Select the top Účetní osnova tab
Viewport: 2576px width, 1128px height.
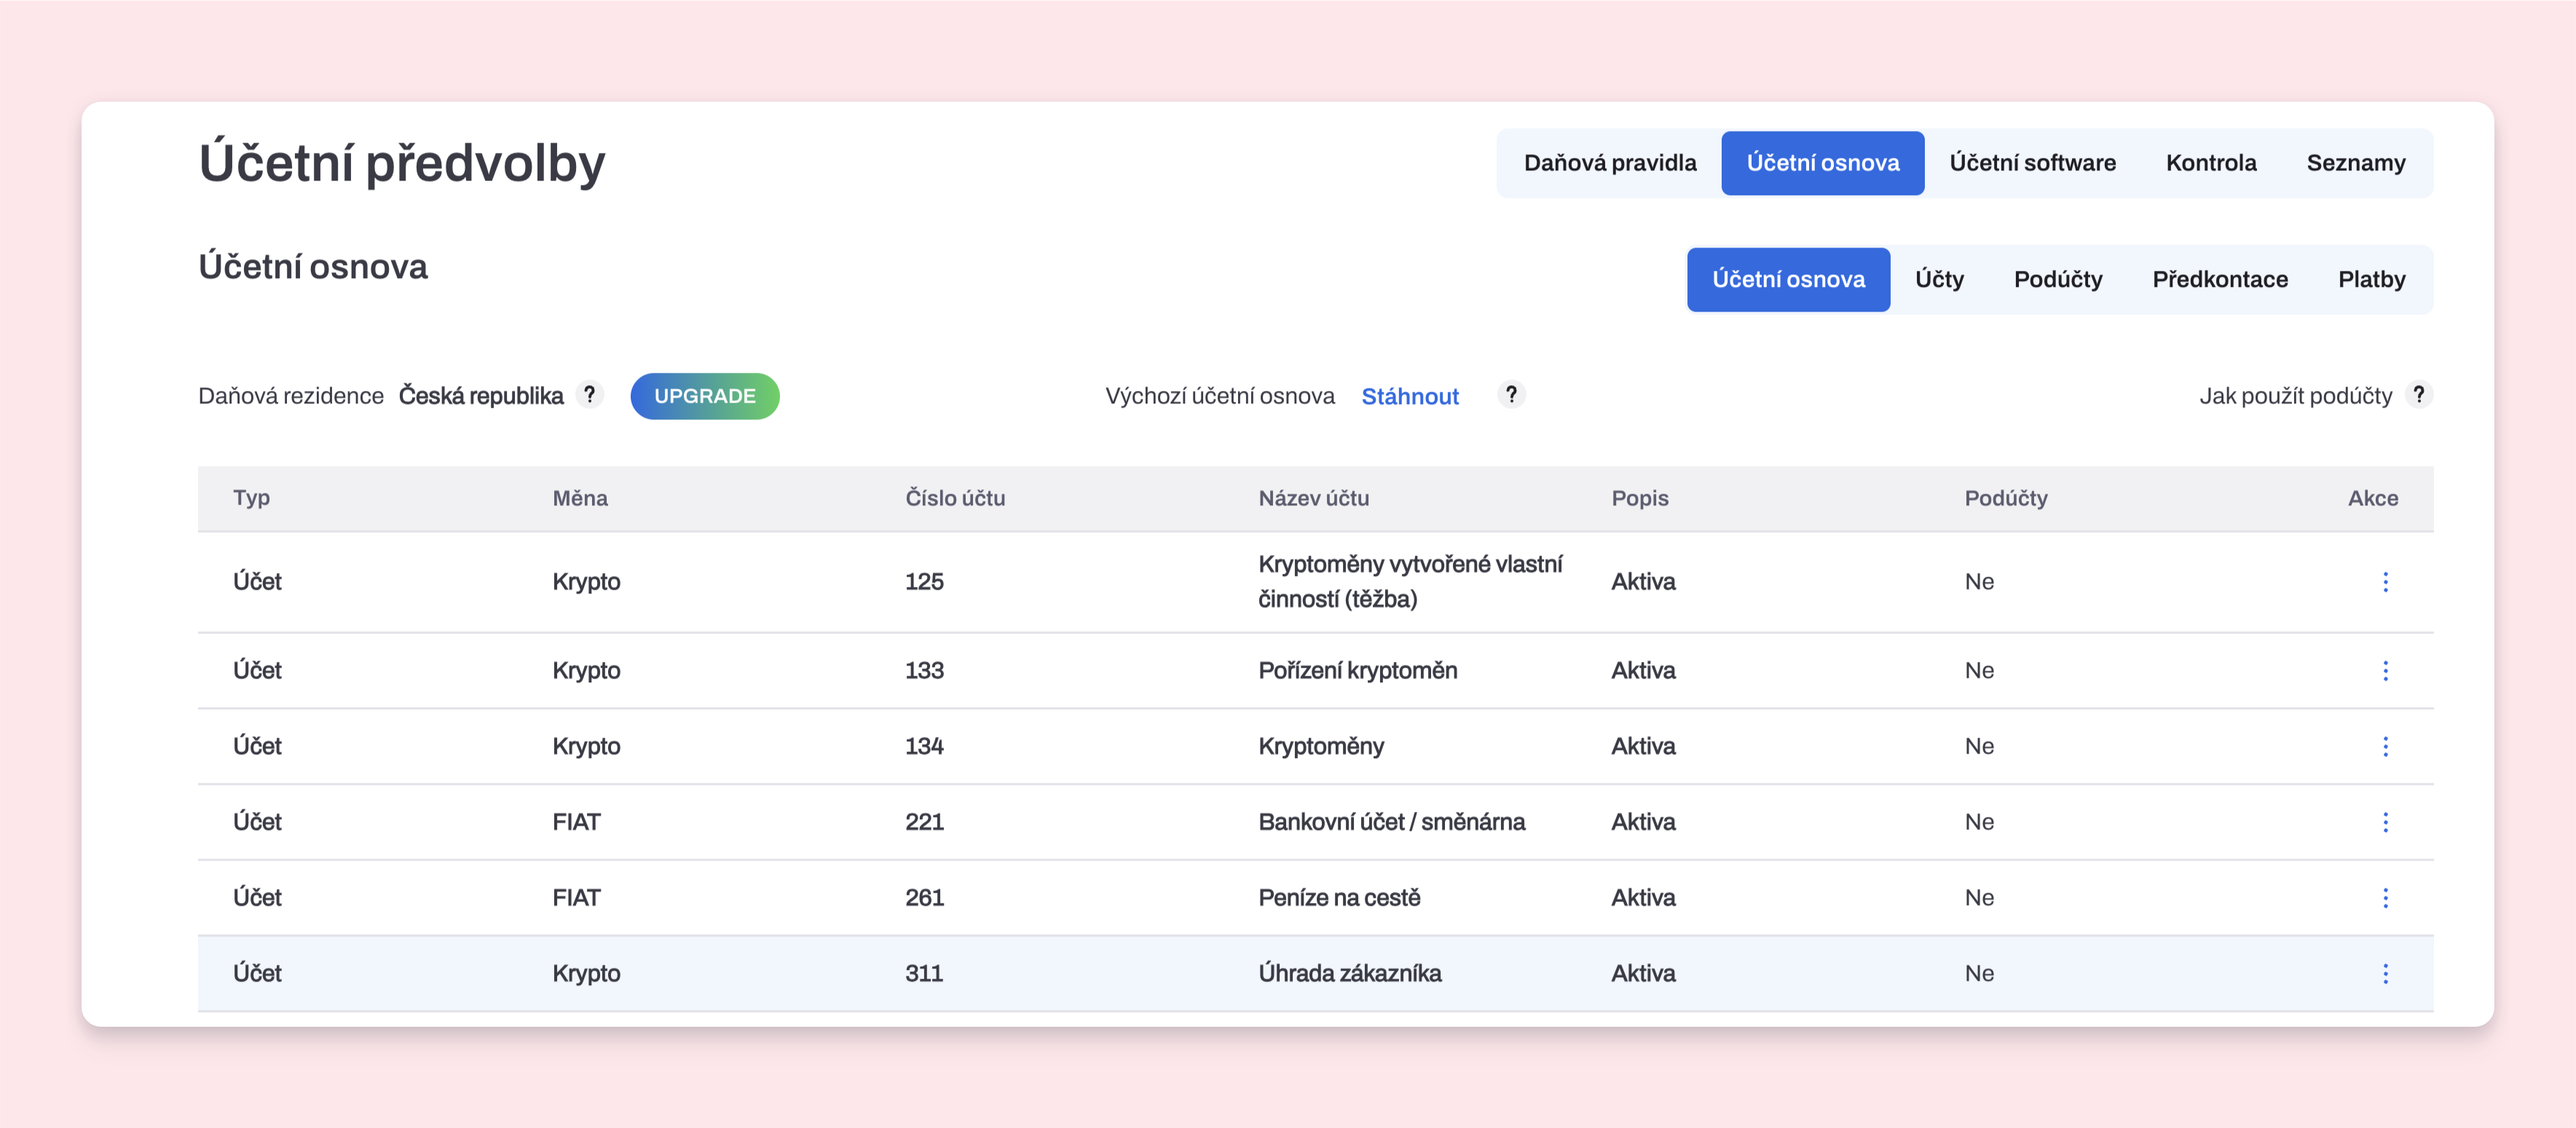point(1822,163)
